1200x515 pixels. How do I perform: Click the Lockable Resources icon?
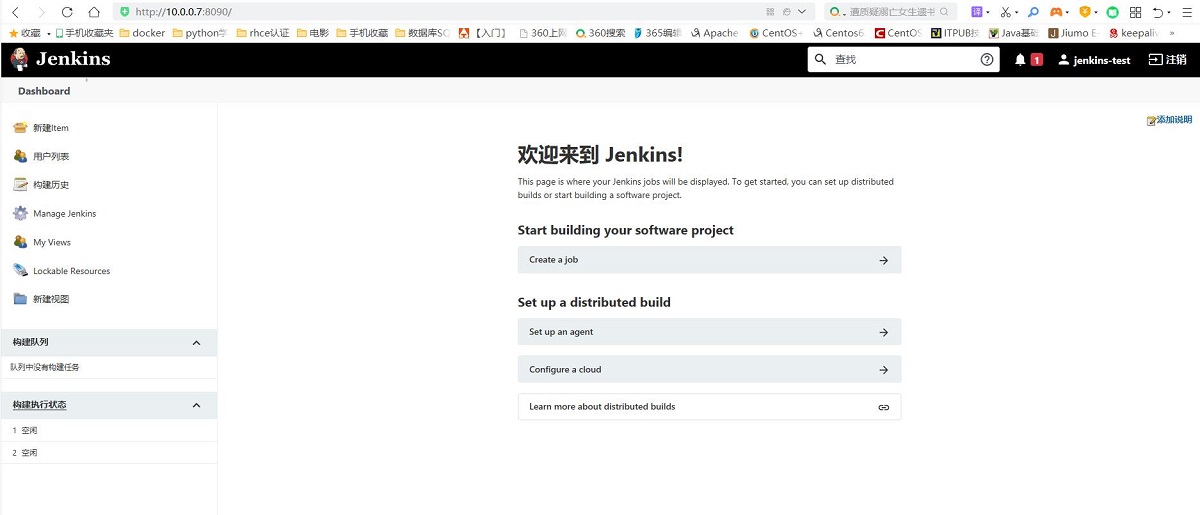tap(20, 270)
